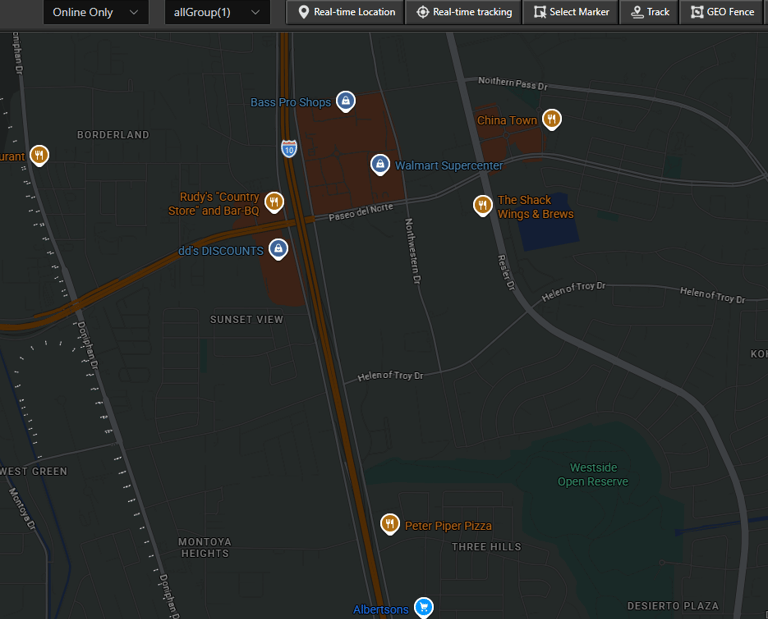
Task: Open the Online Only dropdown
Action: tap(96, 12)
